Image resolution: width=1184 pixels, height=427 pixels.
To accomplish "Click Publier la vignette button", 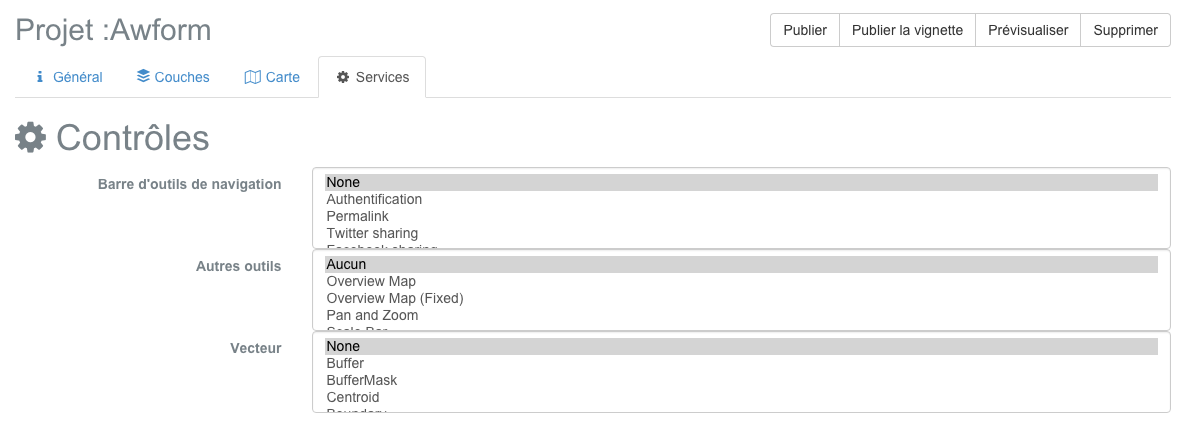I will coord(908,30).
